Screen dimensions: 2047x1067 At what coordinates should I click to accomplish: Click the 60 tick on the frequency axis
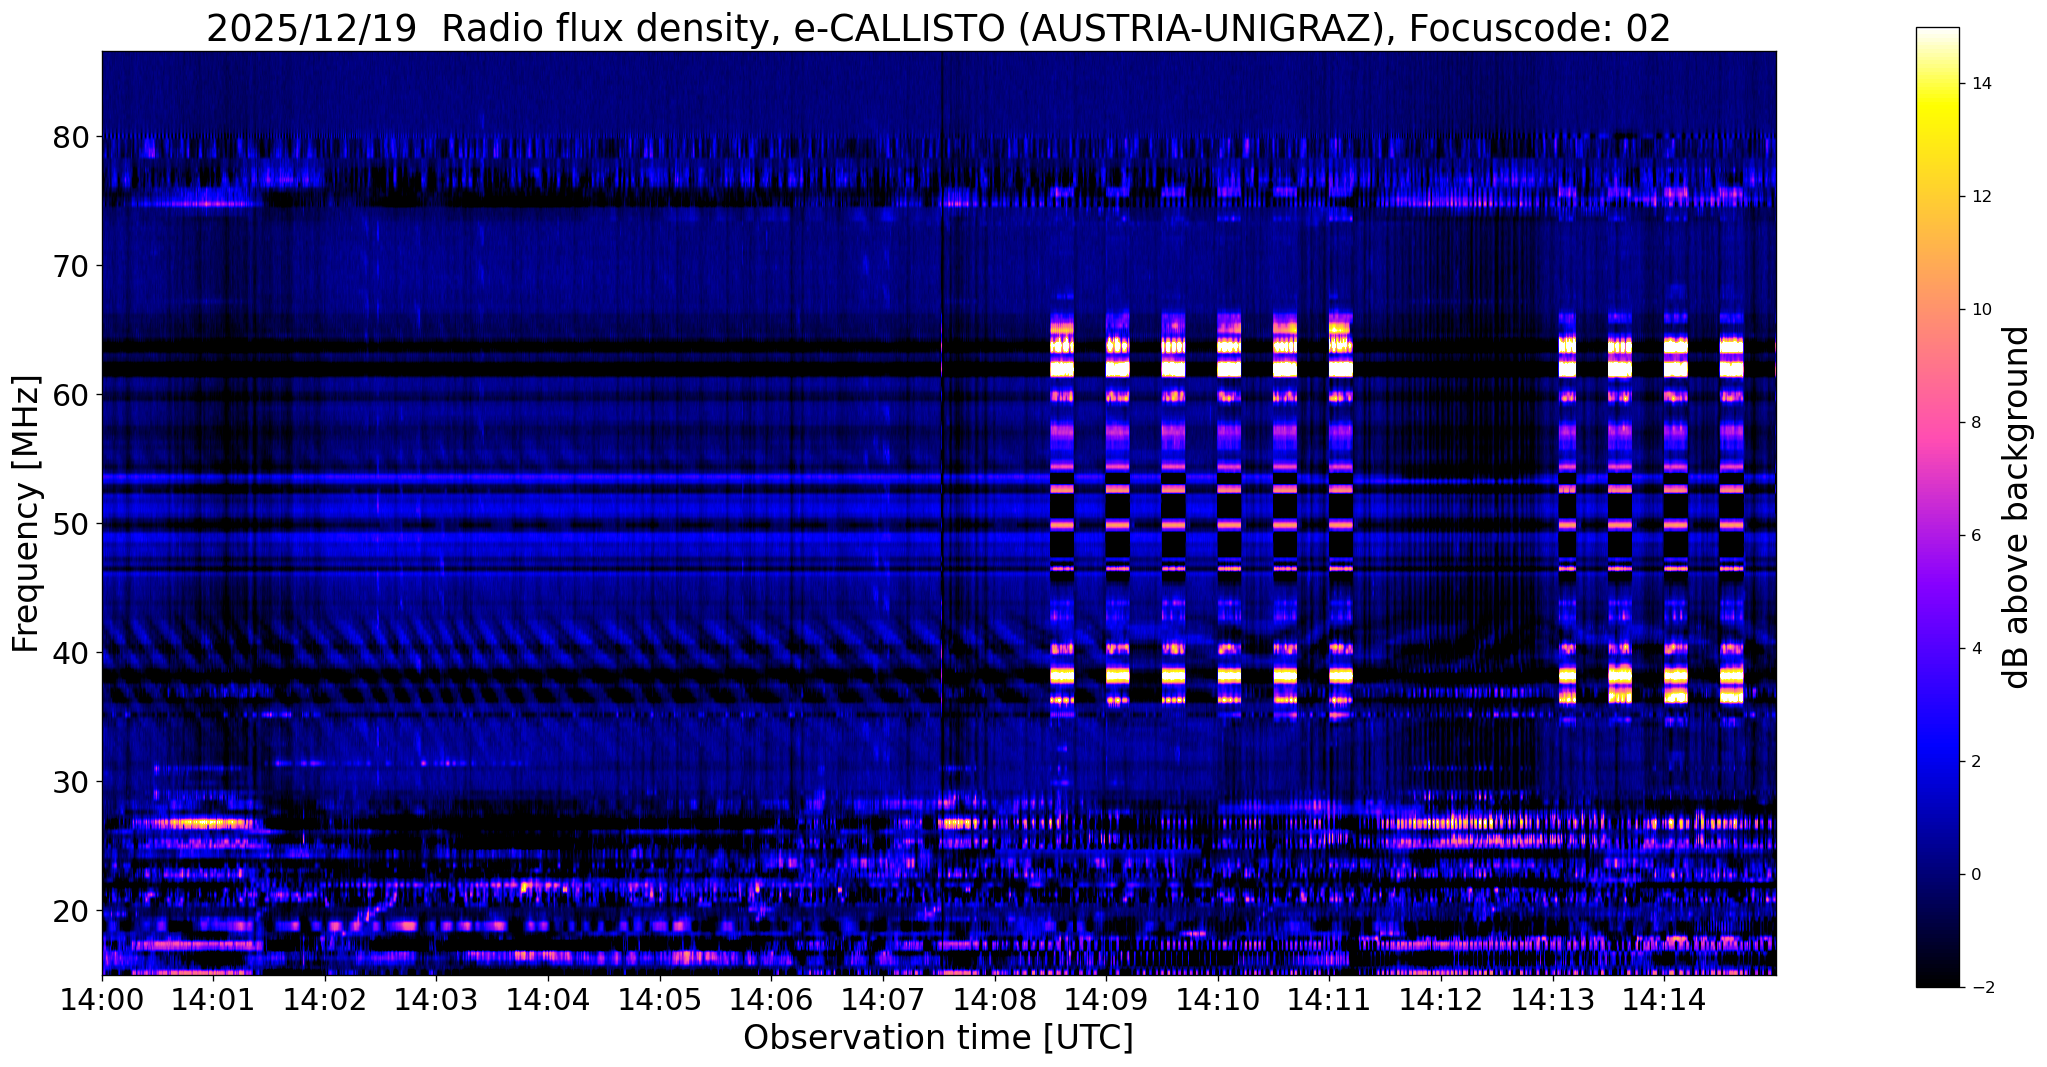(71, 395)
